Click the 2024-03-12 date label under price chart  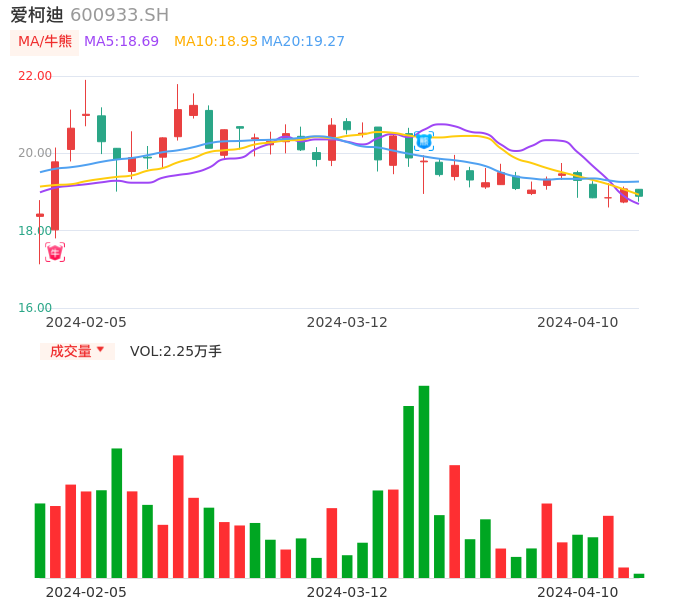pyautogui.click(x=347, y=322)
